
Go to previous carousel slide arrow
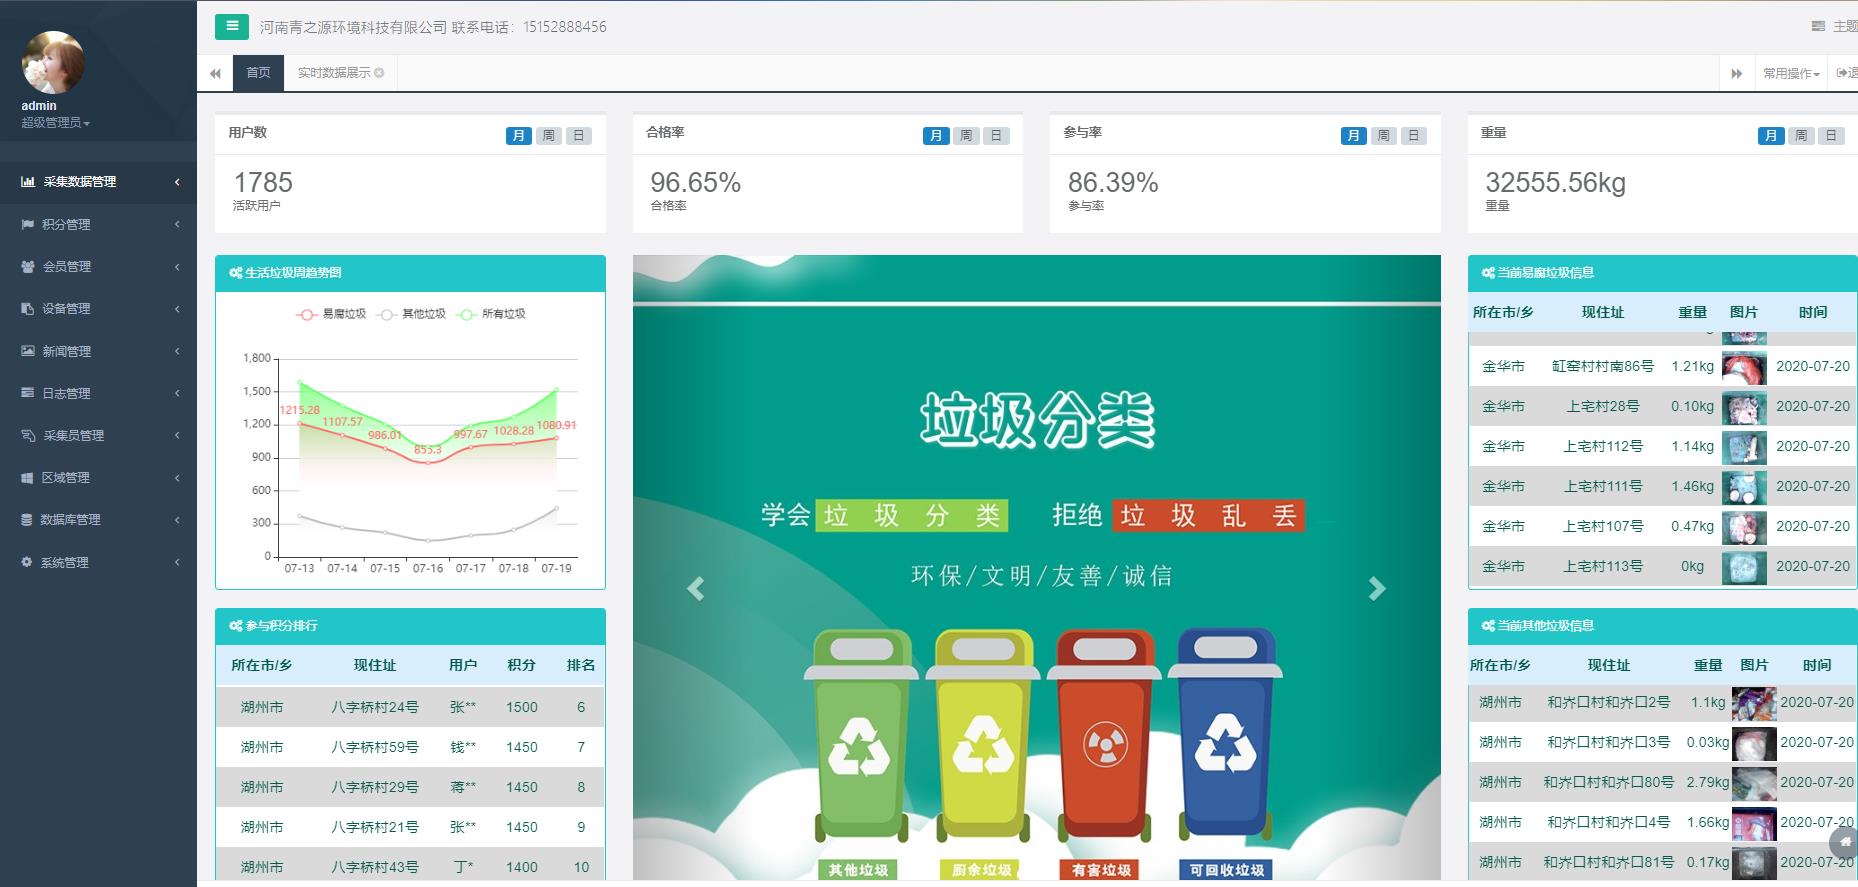tap(696, 589)
